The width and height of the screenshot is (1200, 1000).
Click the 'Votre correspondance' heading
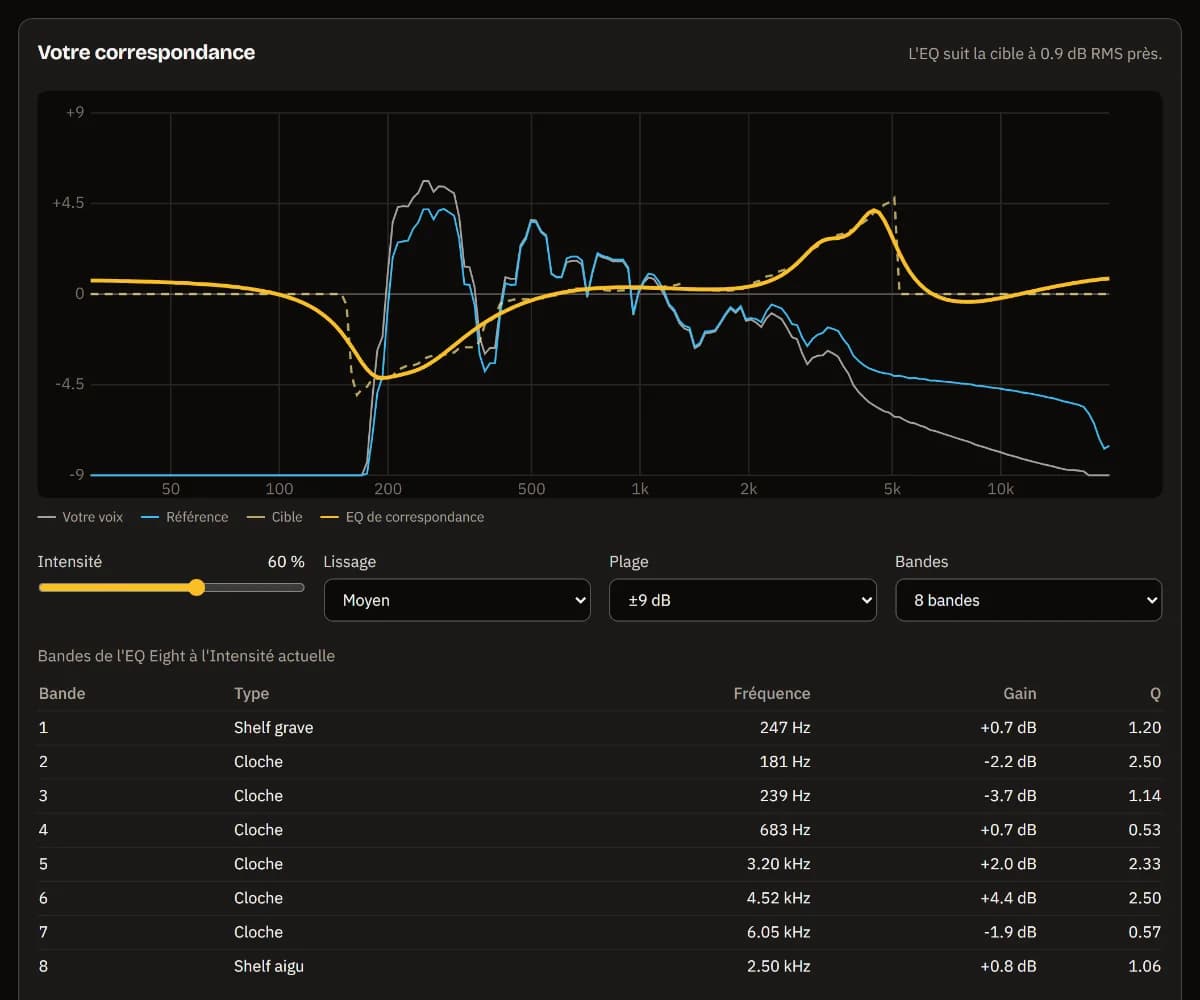(146, 52)
